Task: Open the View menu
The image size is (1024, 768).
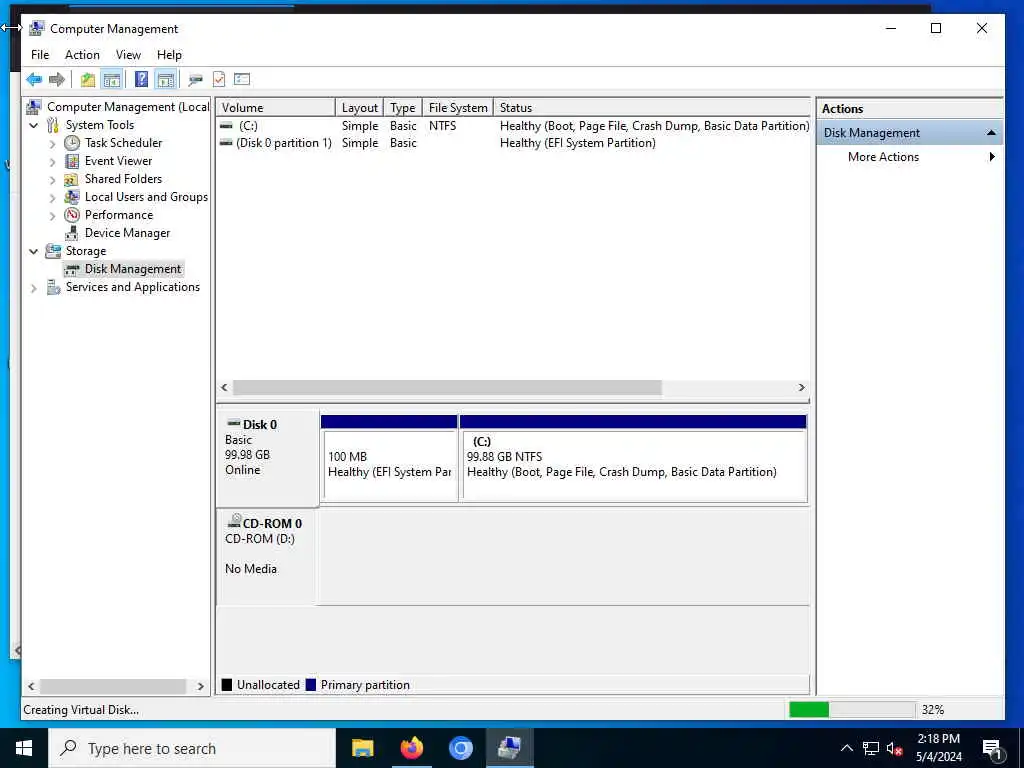Action: (128, 55)
